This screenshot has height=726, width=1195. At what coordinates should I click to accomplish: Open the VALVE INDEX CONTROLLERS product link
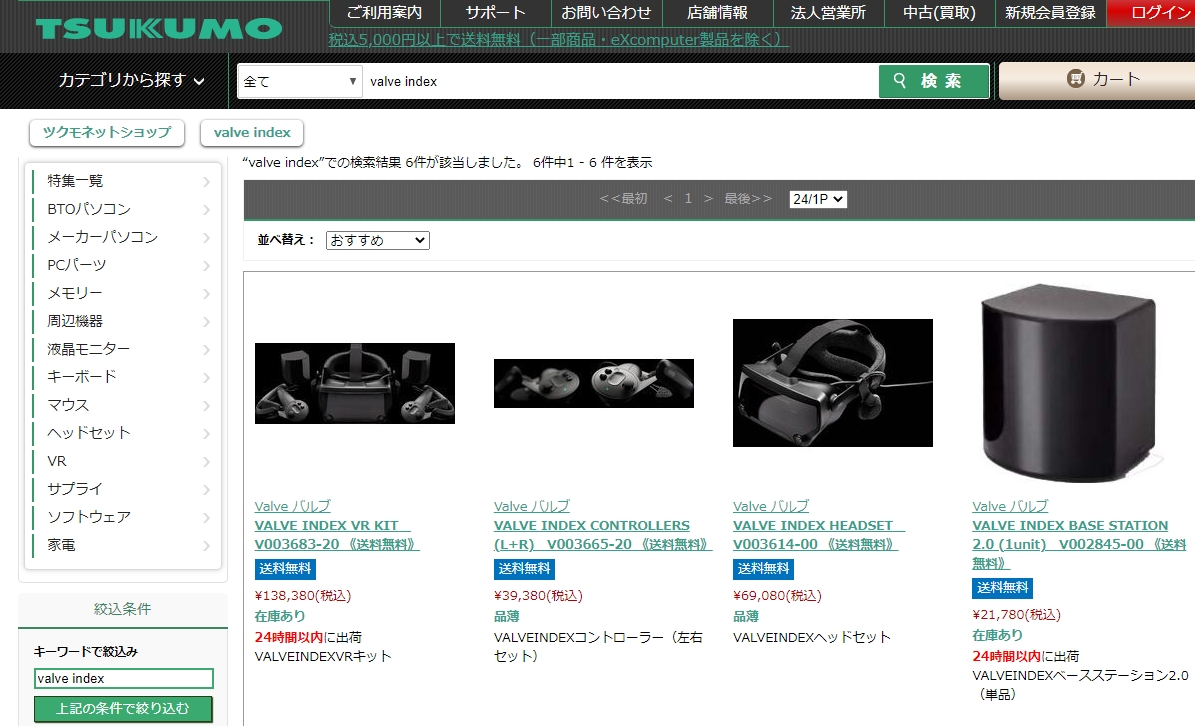[x=603, y=535]
